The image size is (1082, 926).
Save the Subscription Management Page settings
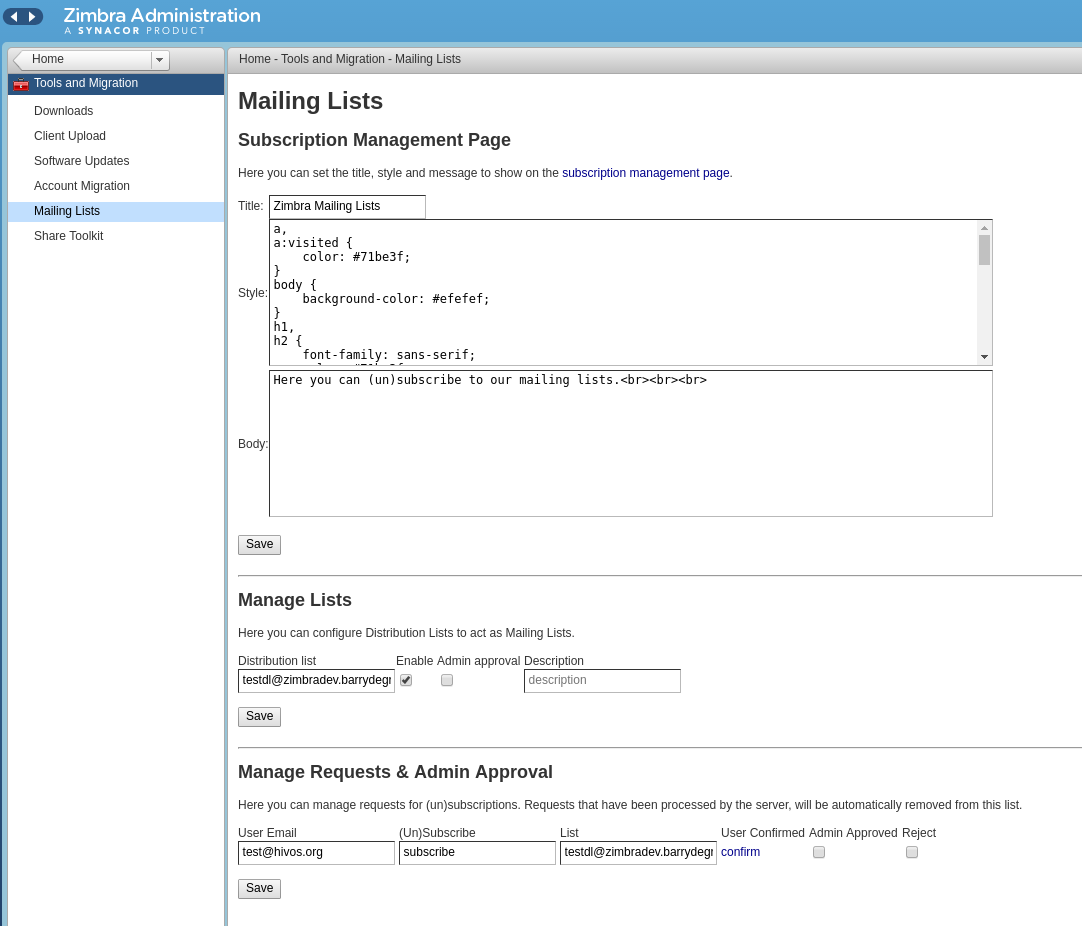click(259, 544)
